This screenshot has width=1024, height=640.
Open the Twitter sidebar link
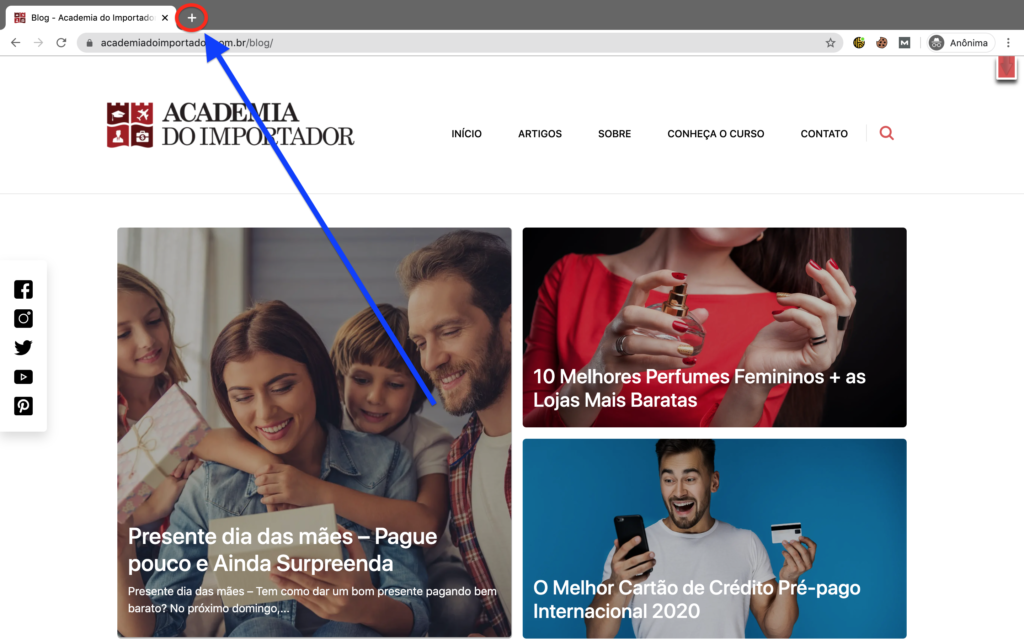[x=24, y=347]
